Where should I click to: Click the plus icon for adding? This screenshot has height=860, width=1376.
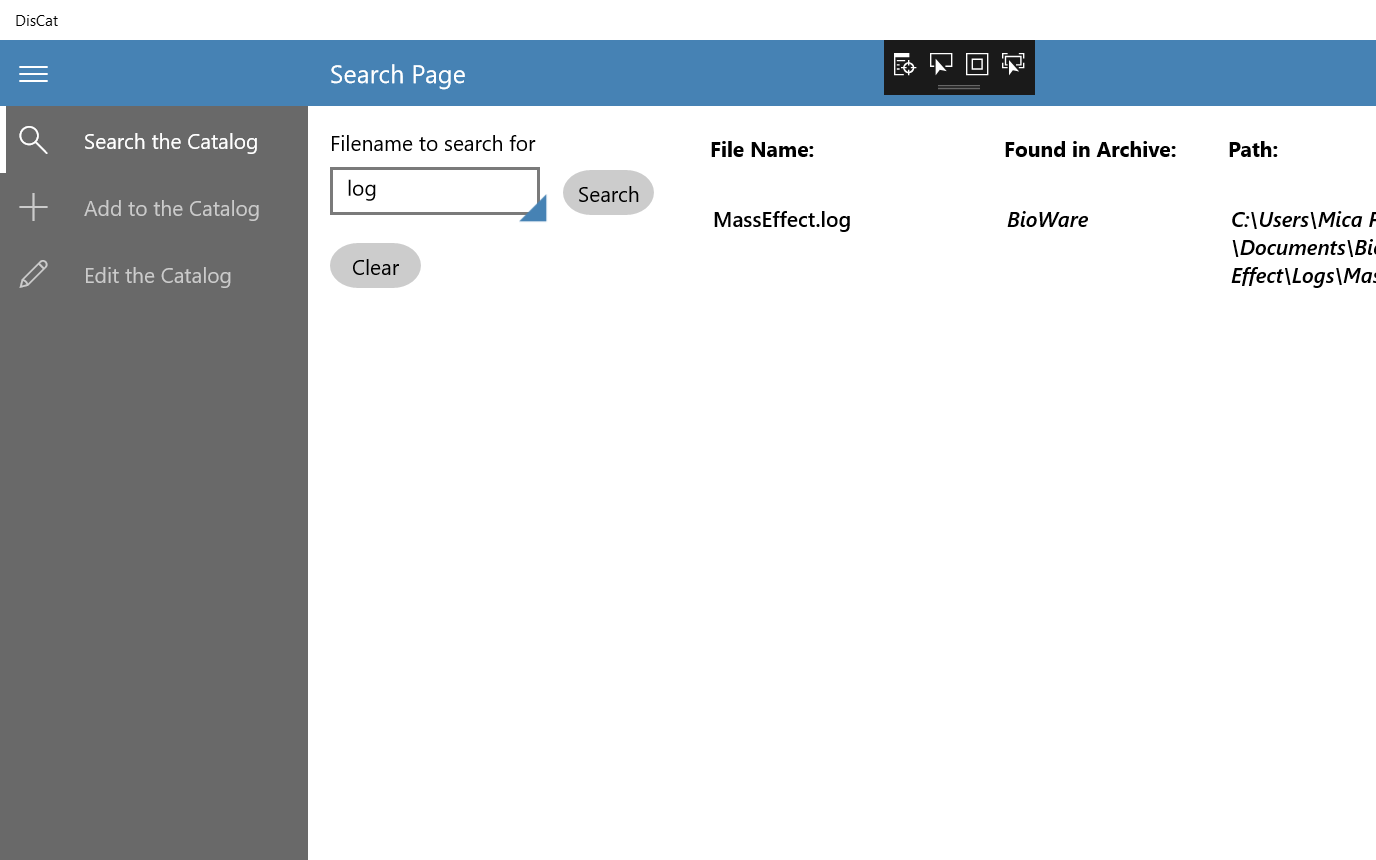(x=33, y=207)
